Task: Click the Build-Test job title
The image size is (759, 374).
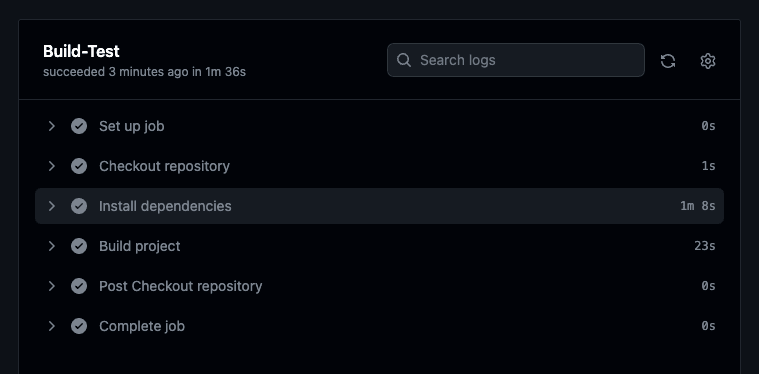Action: [x=81, y=51]
